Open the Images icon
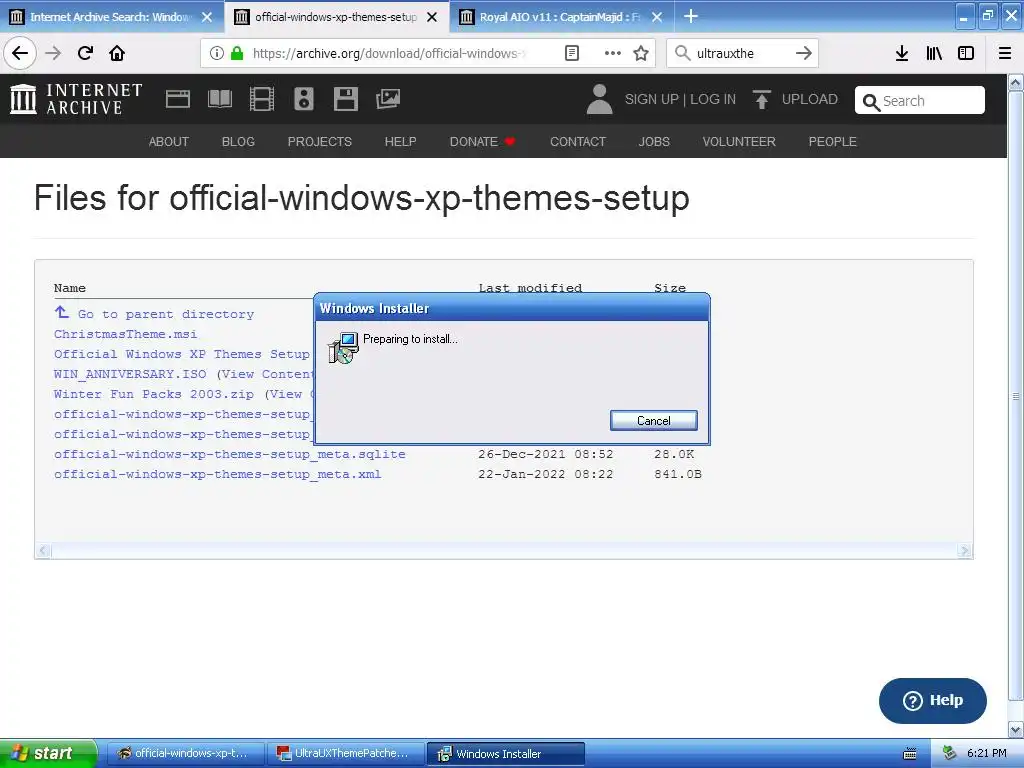 pos(388,99)
